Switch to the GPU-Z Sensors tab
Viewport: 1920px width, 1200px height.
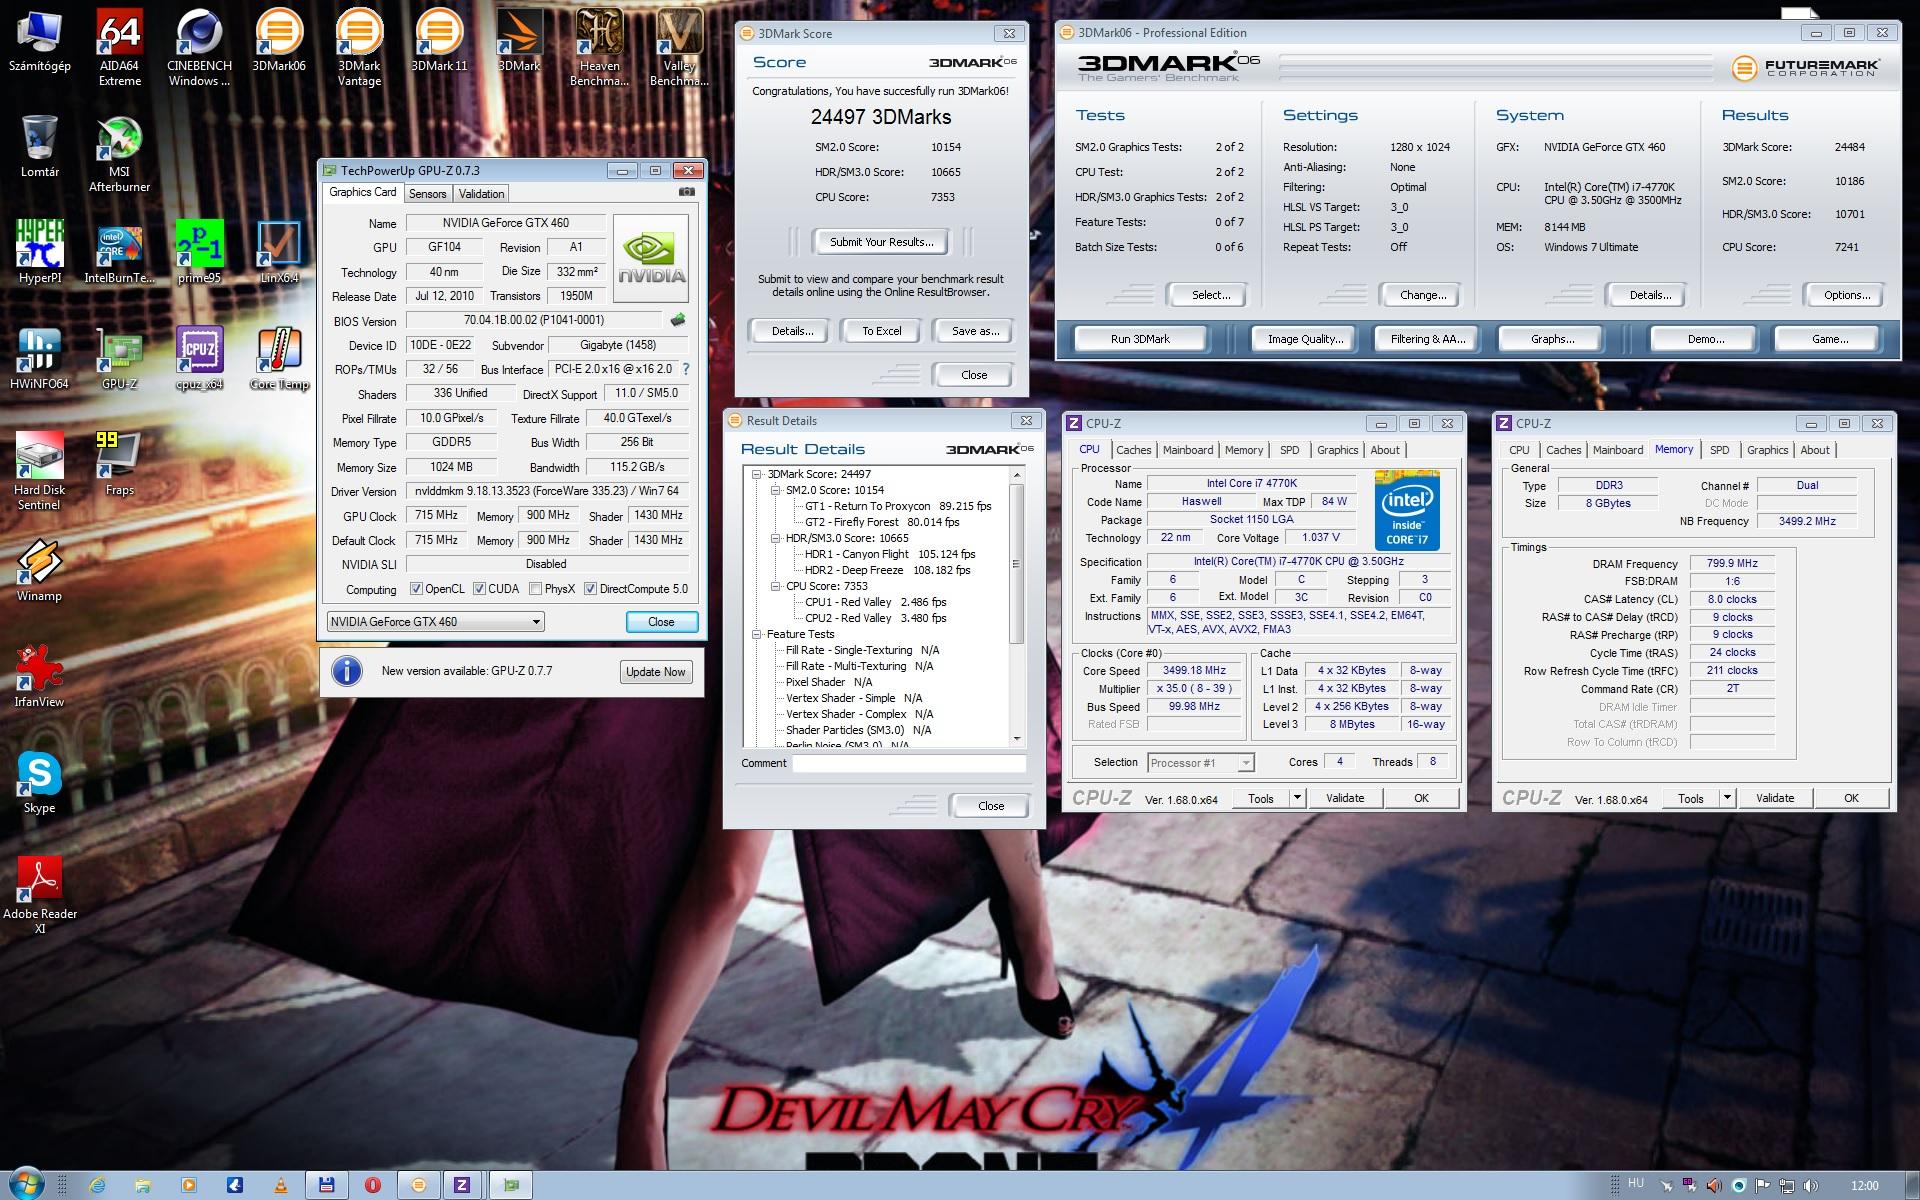(x=427, y=194)
